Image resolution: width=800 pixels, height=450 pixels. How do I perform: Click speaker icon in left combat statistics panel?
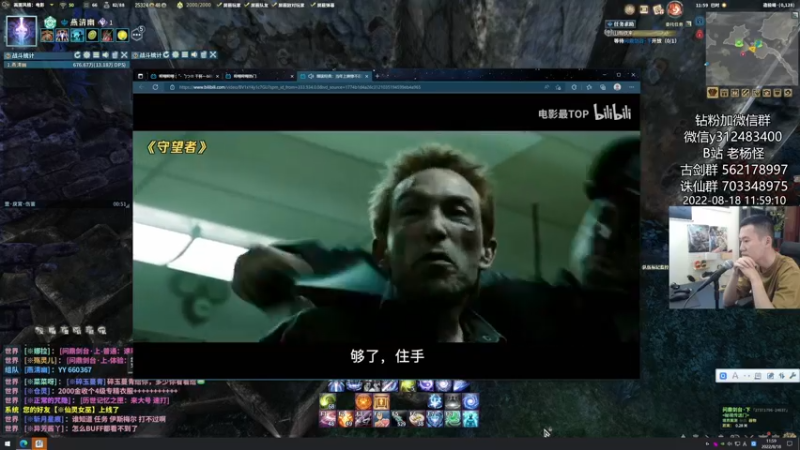105,55
